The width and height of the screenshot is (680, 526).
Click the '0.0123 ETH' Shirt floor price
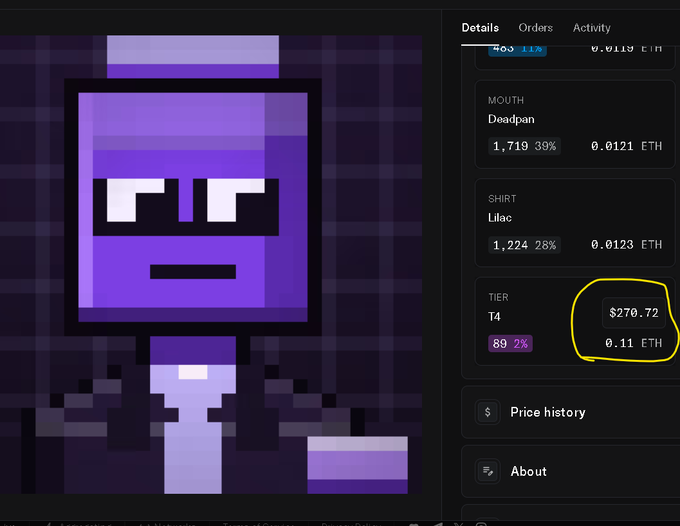point(627,245)
